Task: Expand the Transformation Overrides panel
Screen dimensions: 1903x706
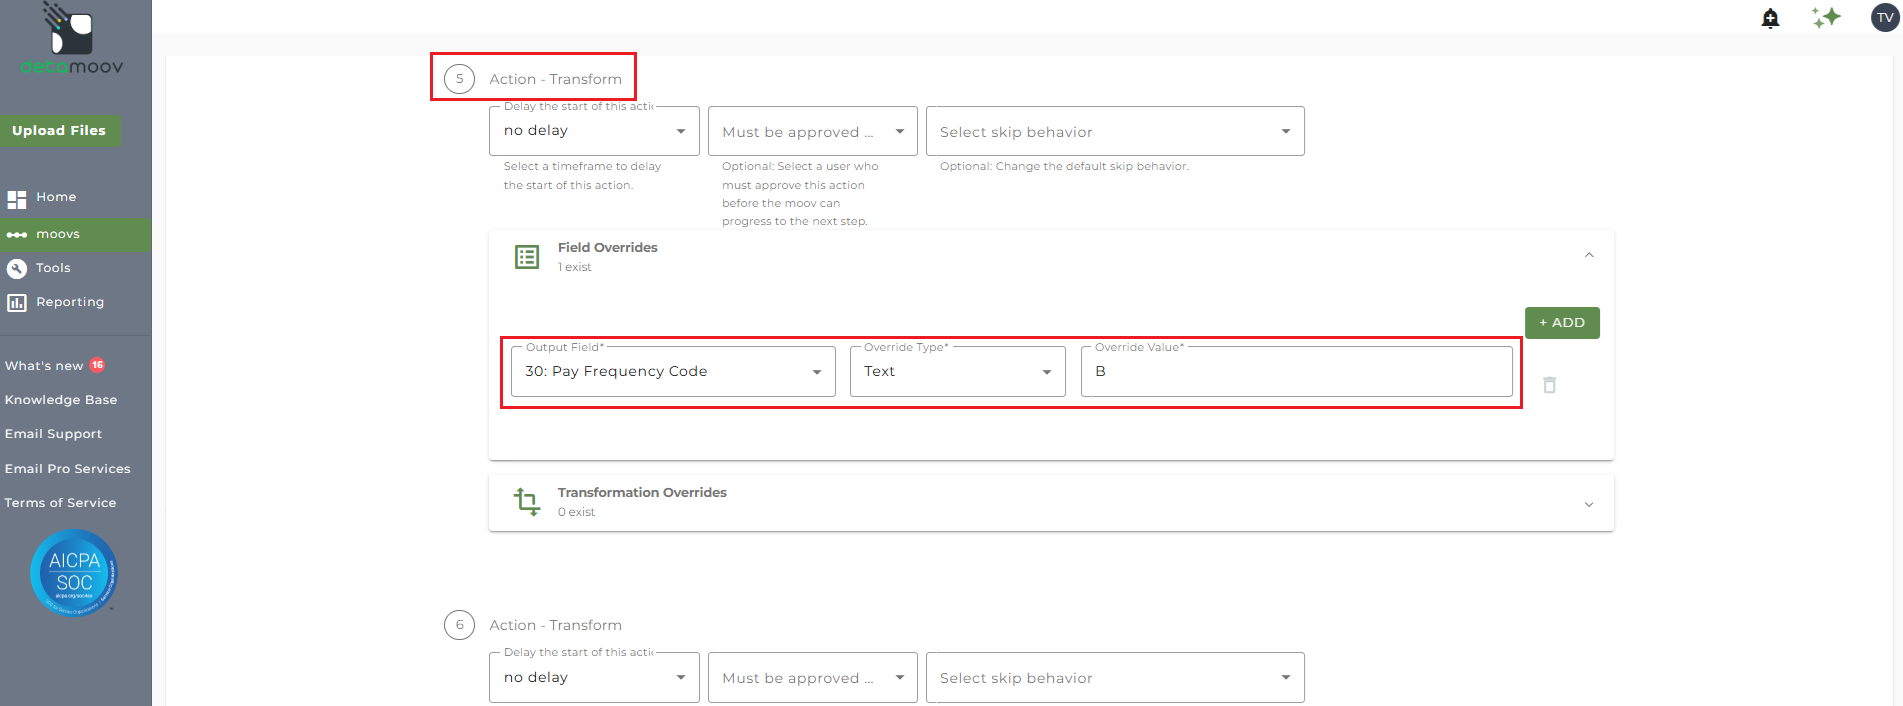Action: click(1588, 504)
